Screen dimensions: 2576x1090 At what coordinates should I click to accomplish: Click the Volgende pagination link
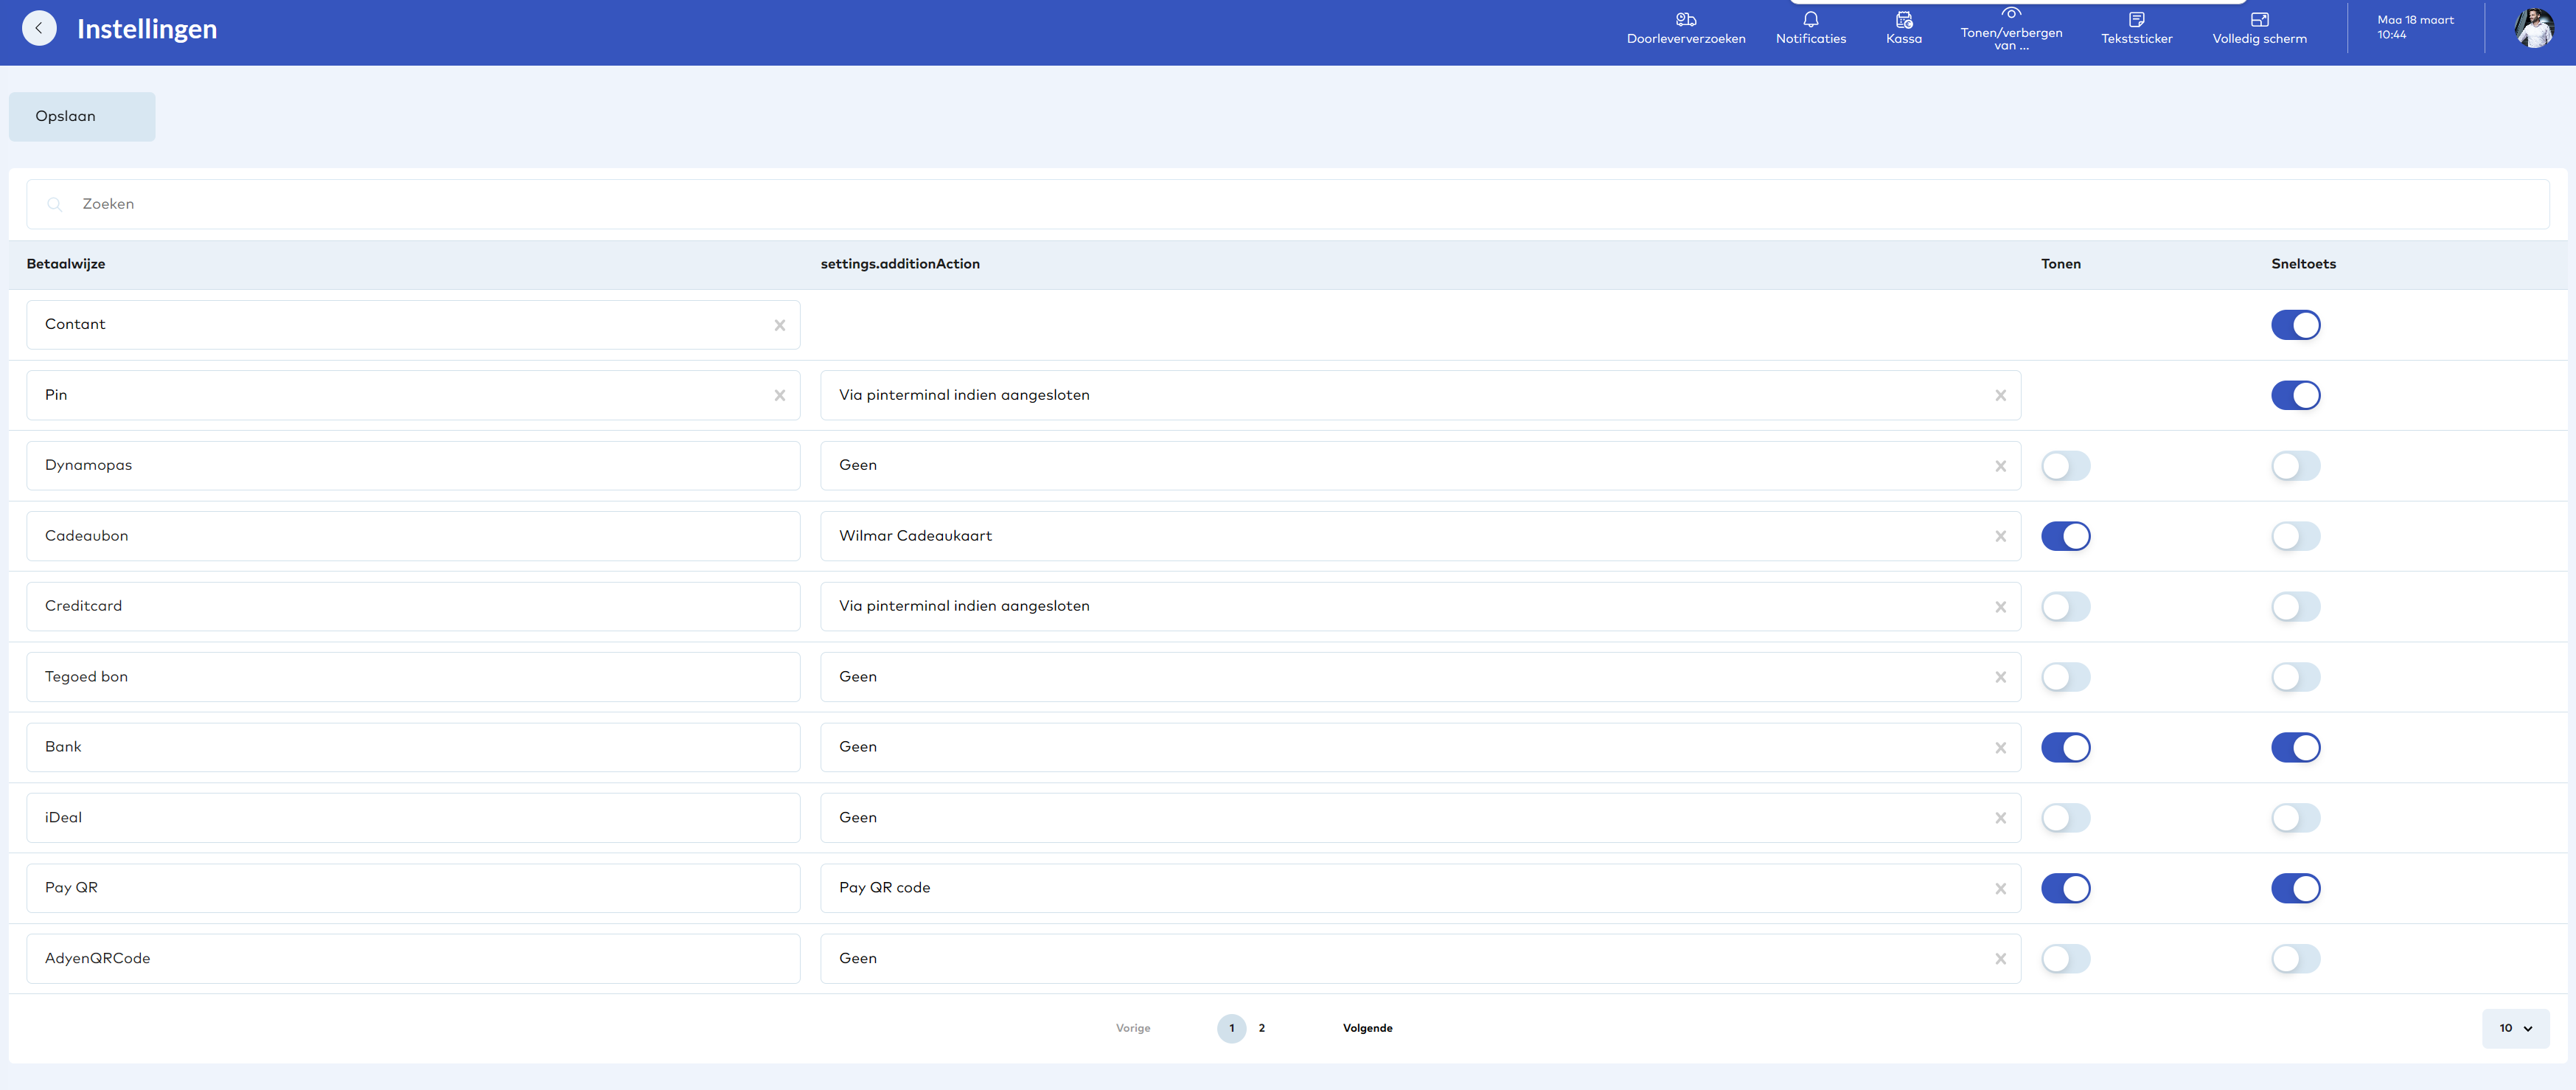(1367, 1028)
